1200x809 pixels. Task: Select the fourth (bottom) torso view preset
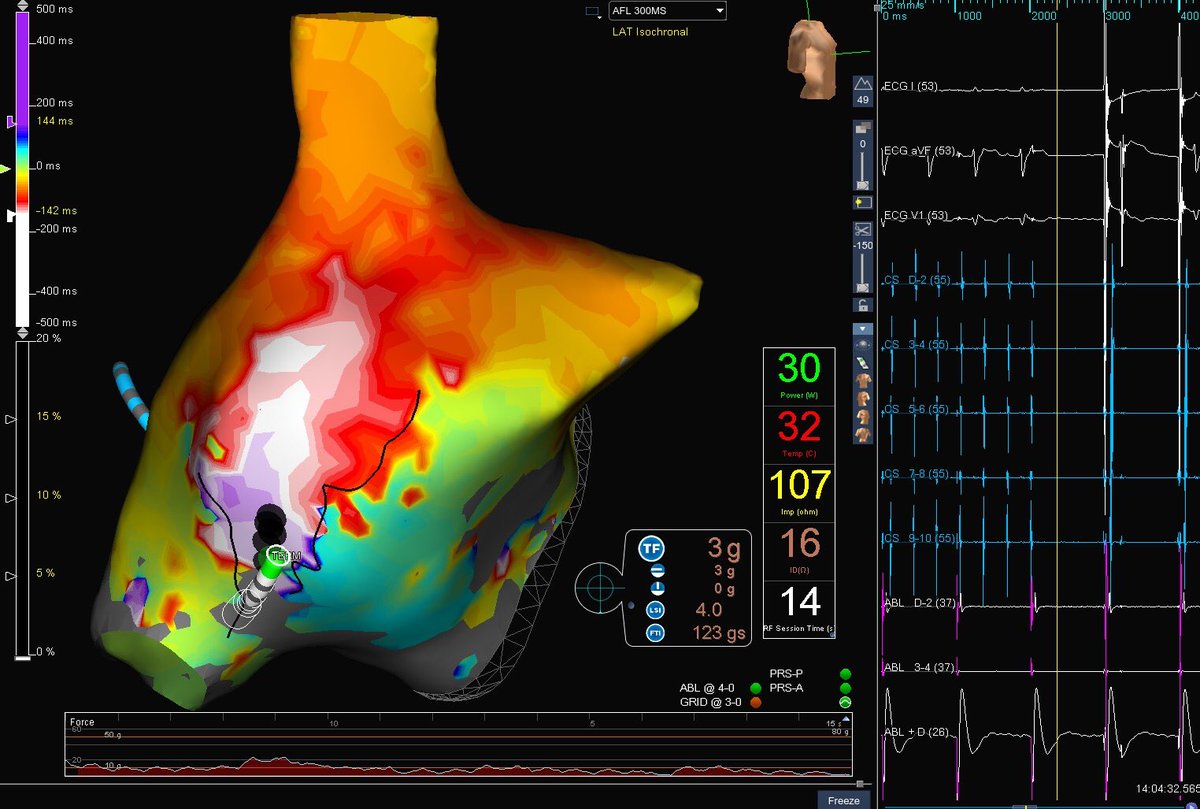point(862,434)
